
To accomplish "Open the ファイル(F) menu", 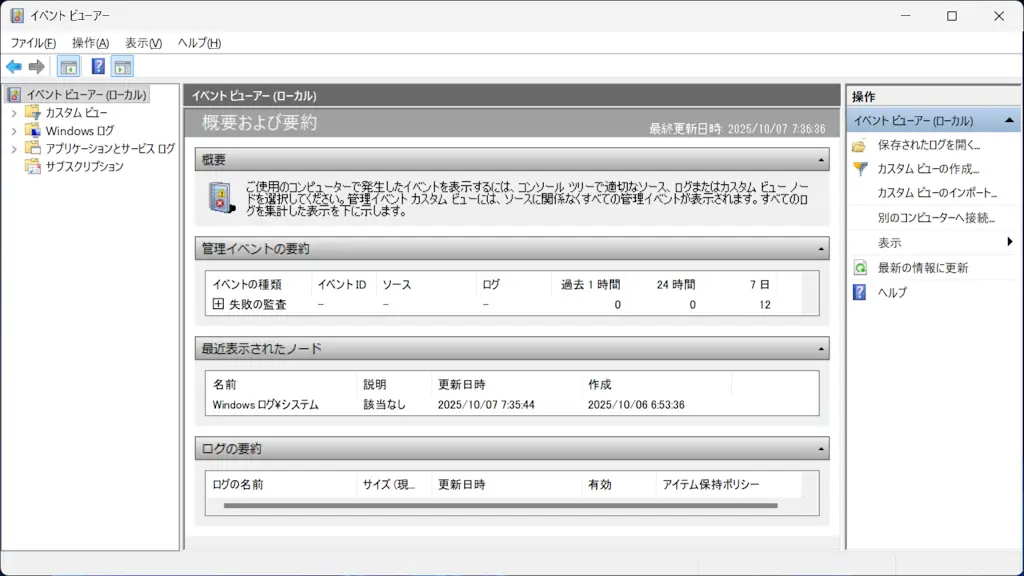I will click(33, 43).
